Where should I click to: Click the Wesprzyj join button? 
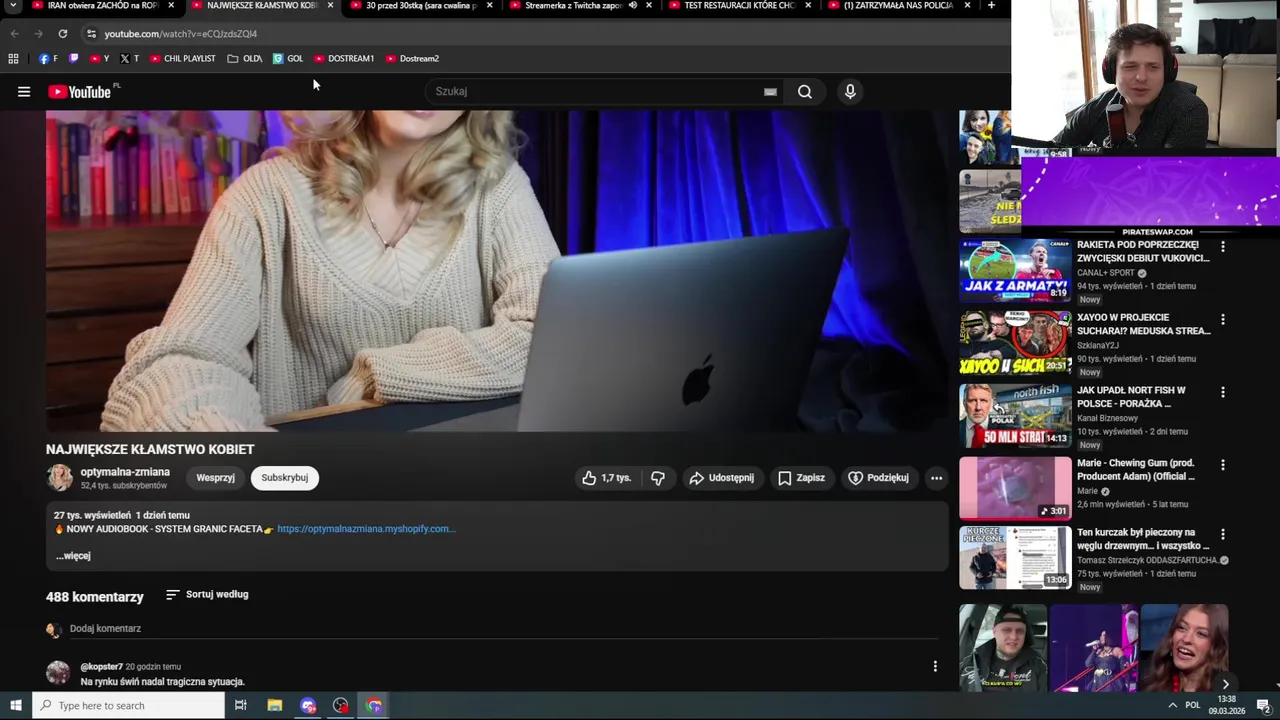[x=216, y=478]
